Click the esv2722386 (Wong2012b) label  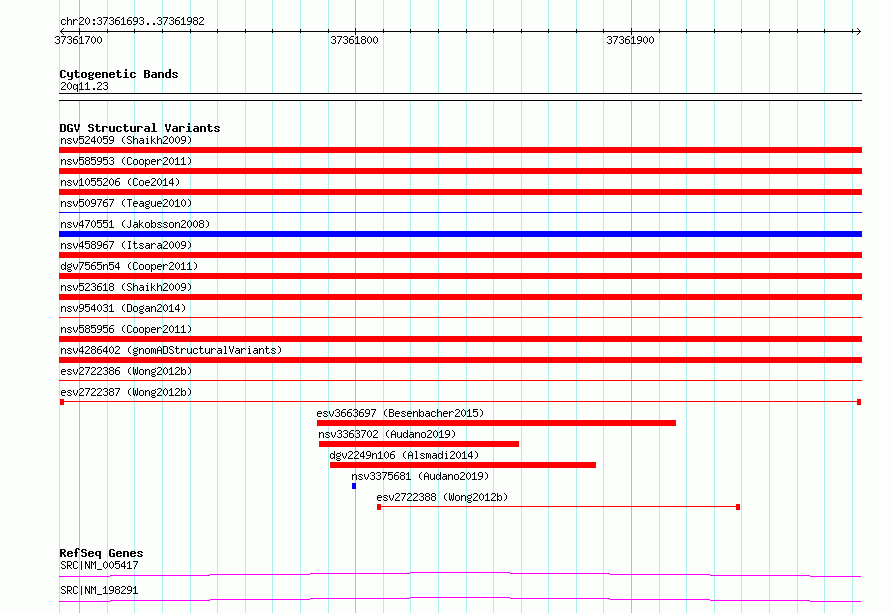point(126,371)
